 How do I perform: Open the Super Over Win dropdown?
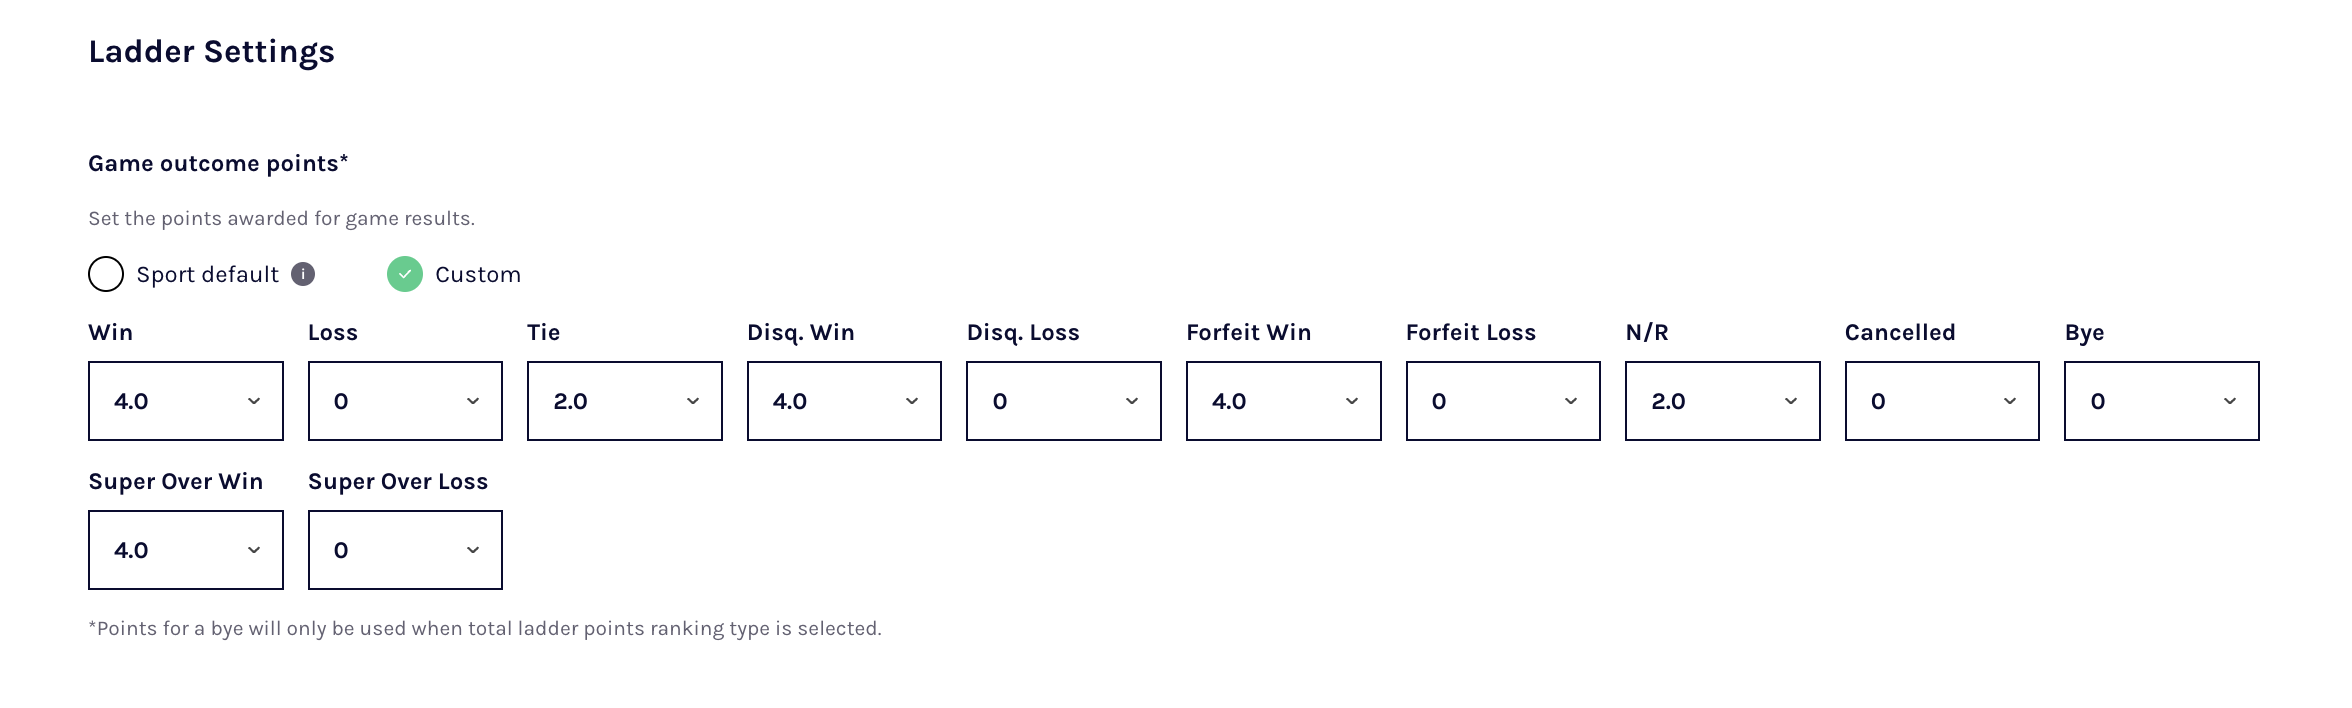(185, 550)
